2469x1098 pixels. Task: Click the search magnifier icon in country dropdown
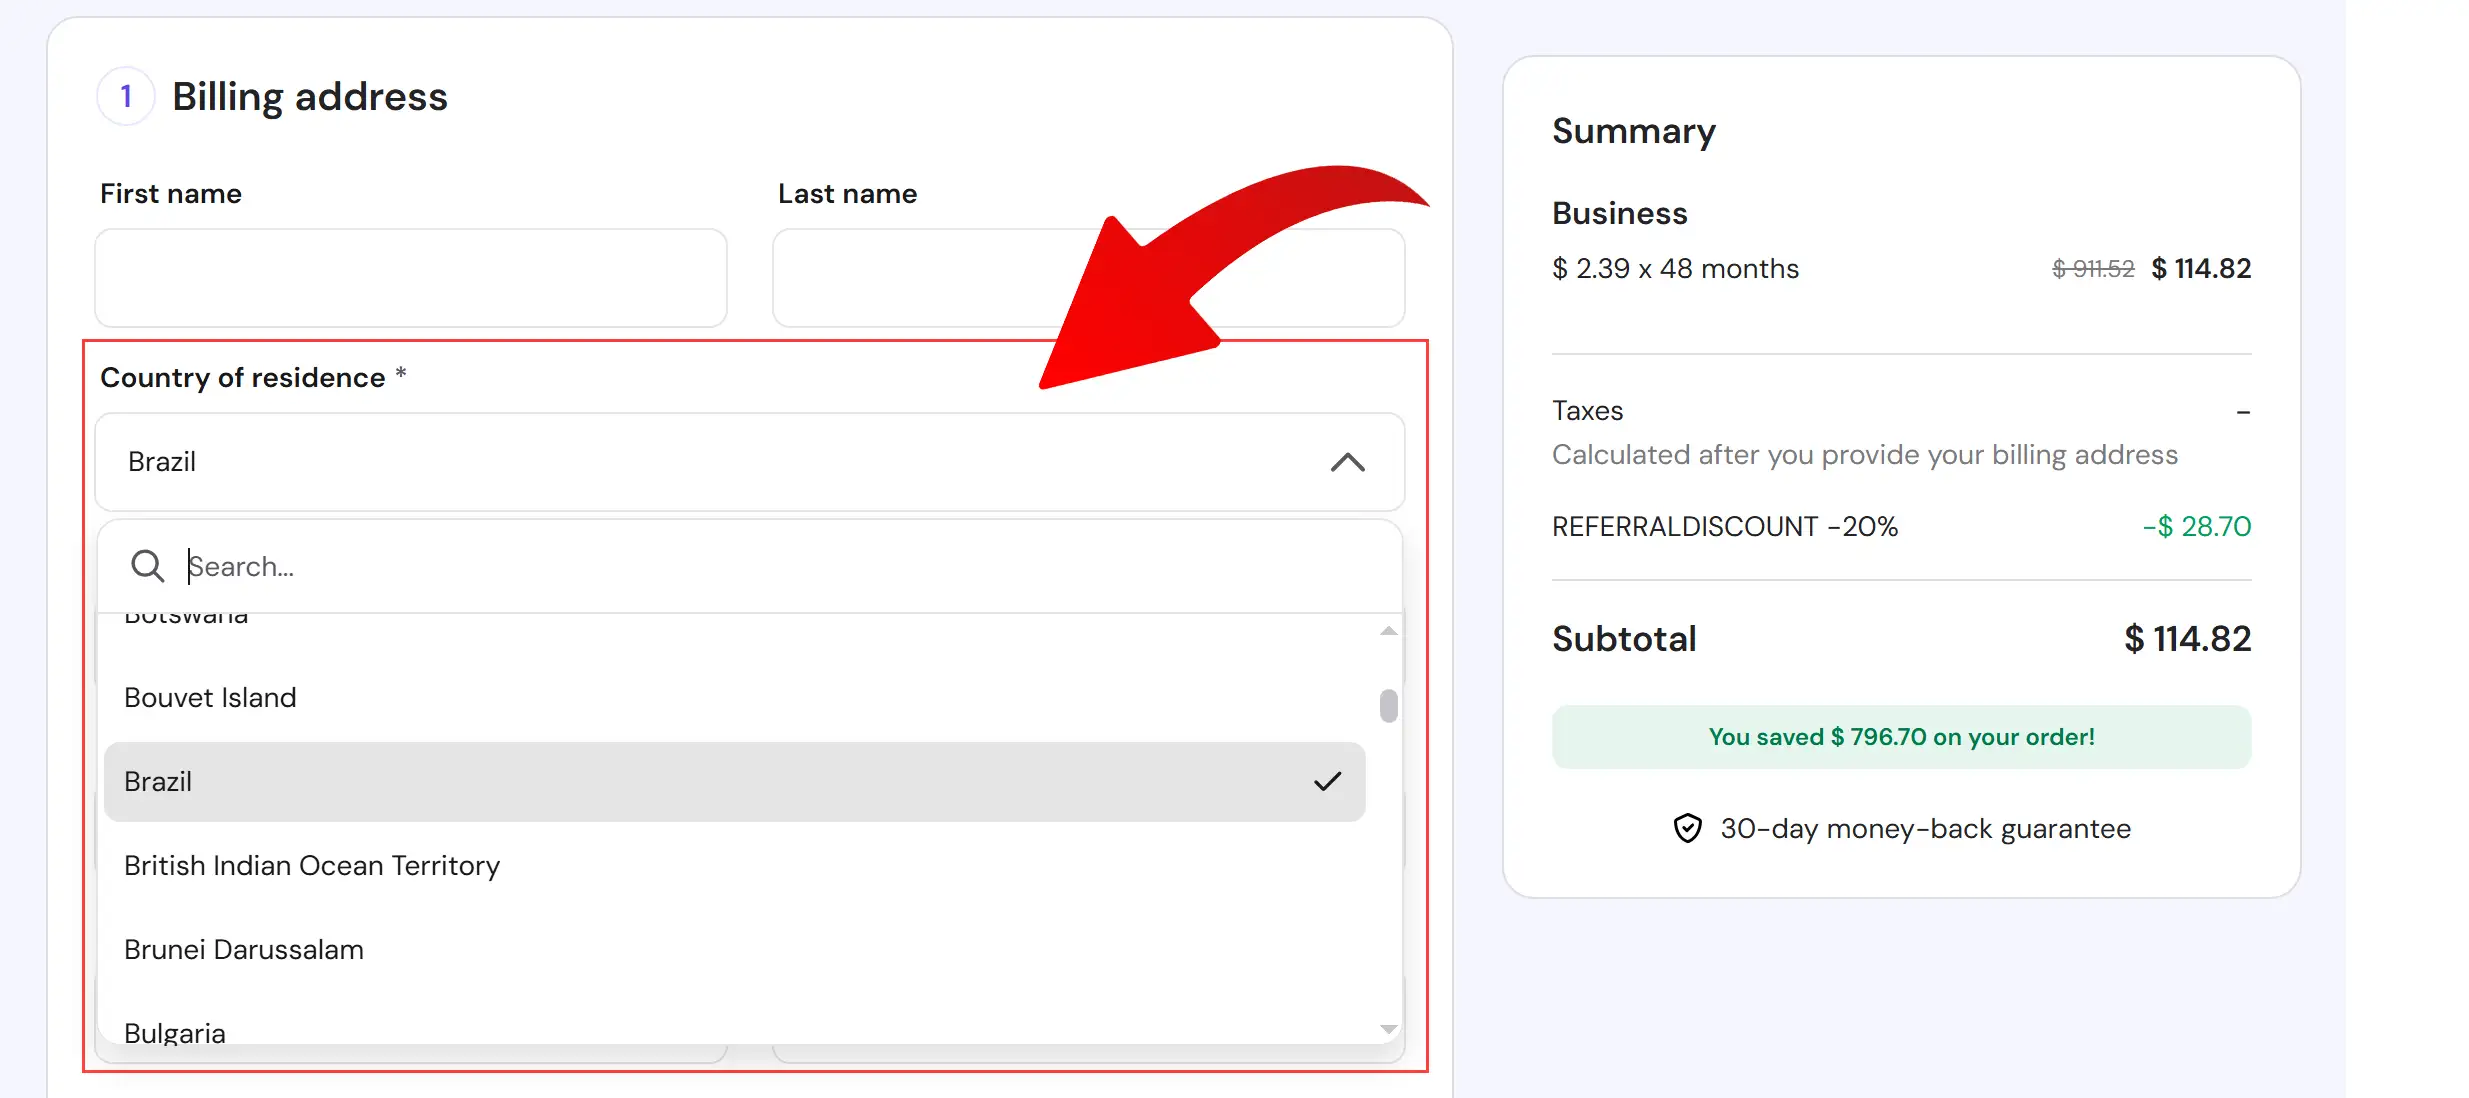tap(146, 565)
